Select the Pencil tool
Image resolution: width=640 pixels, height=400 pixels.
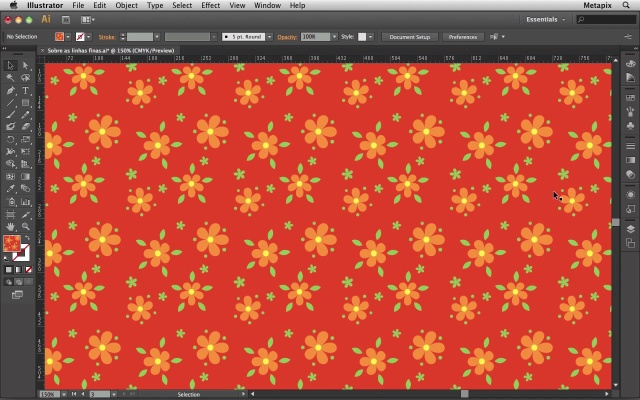[25, 115]
